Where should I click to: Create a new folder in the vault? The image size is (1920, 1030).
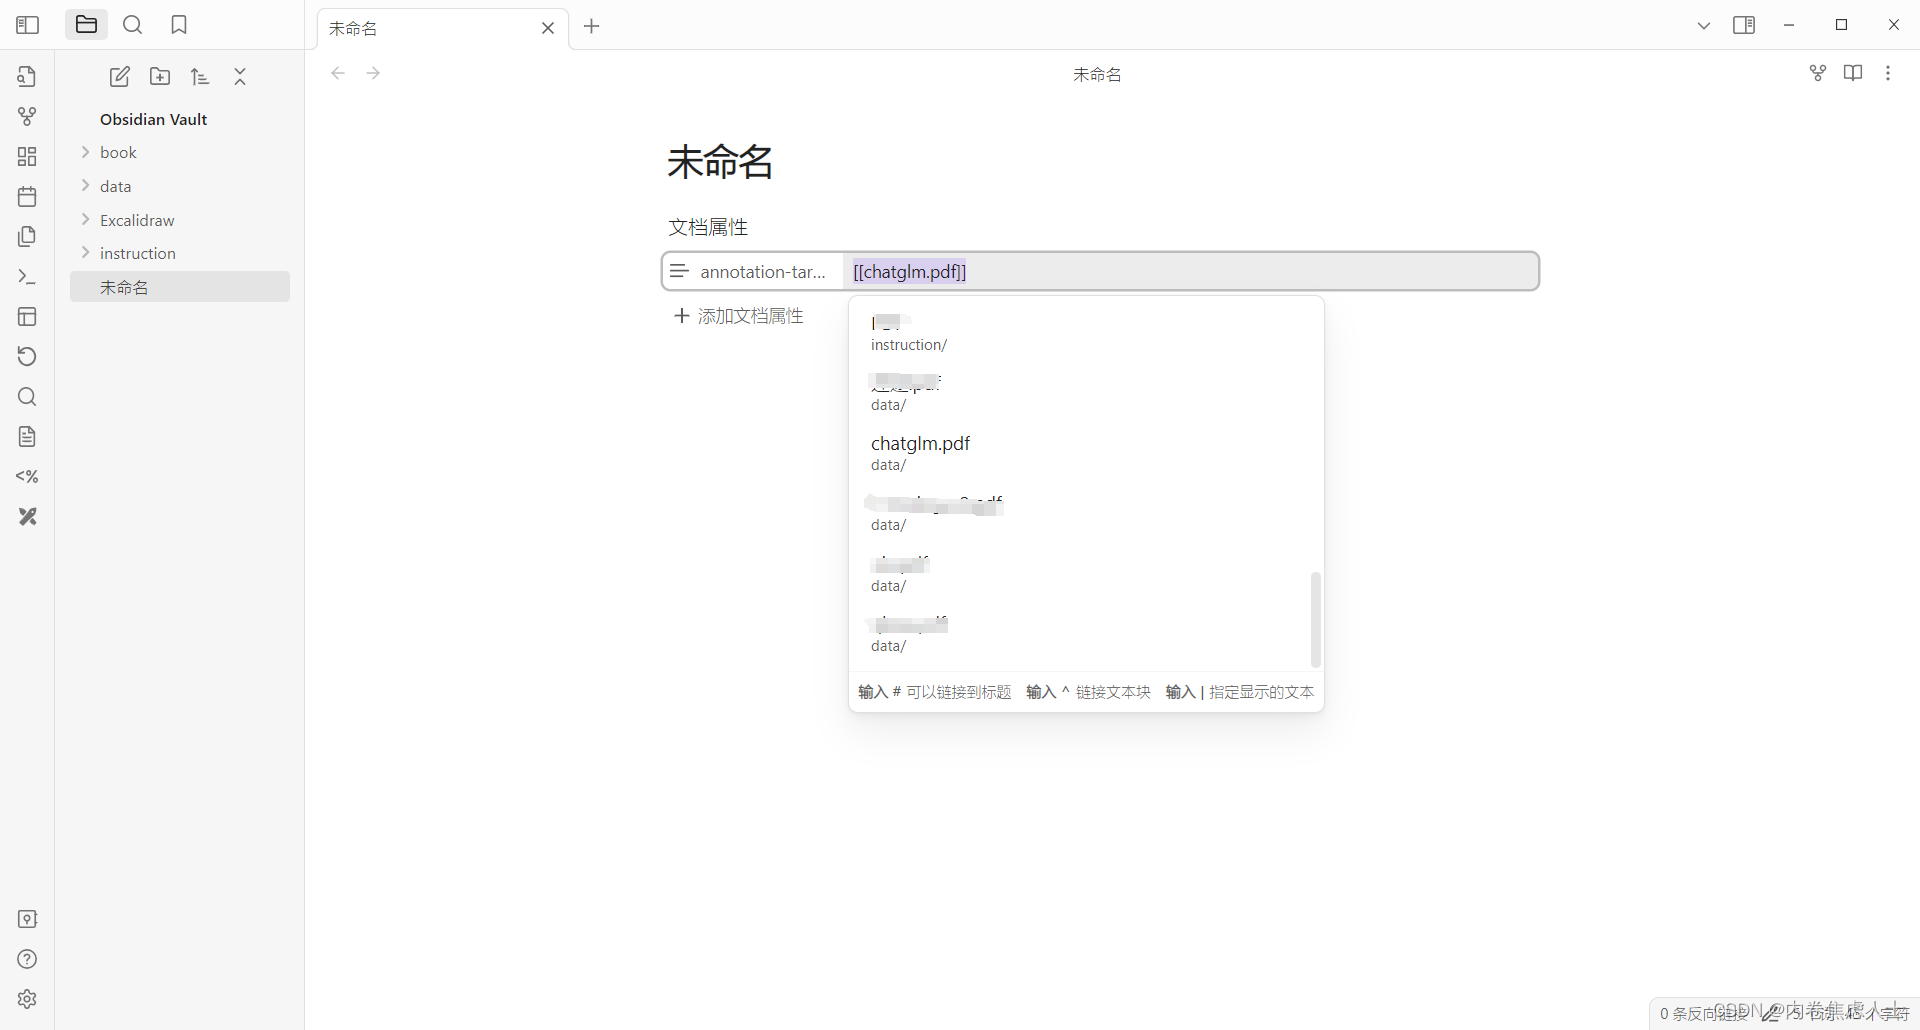tap(159, 76)
